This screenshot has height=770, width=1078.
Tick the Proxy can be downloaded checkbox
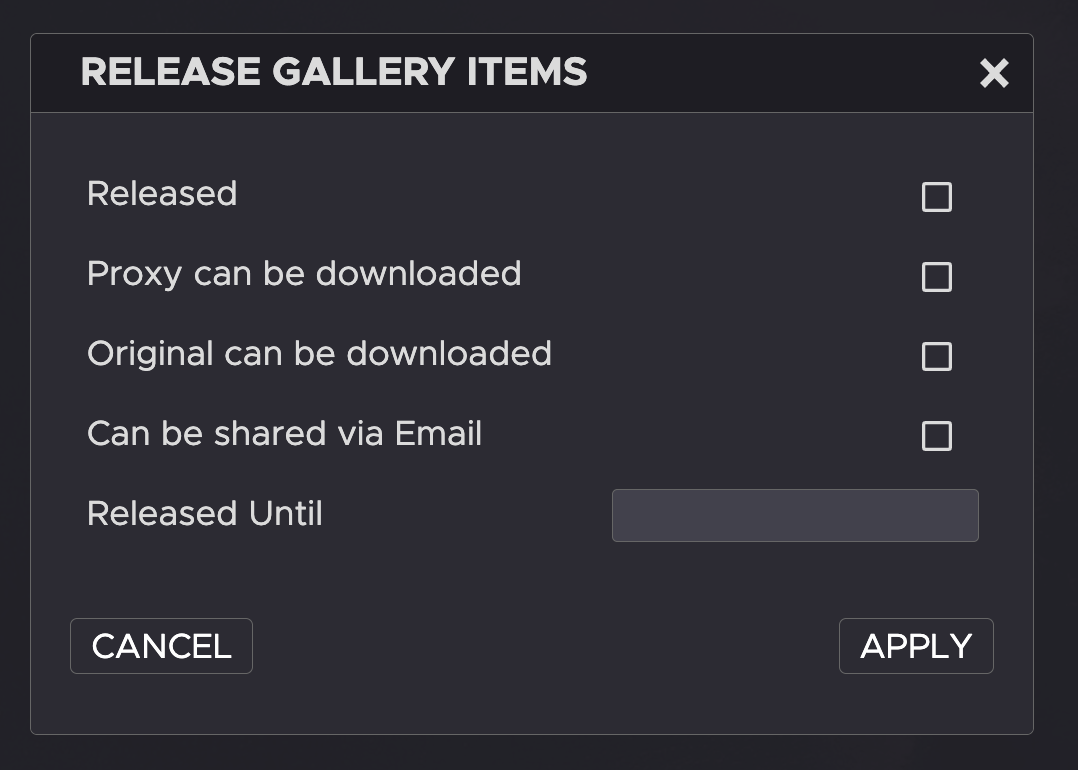tap(936, 277)
